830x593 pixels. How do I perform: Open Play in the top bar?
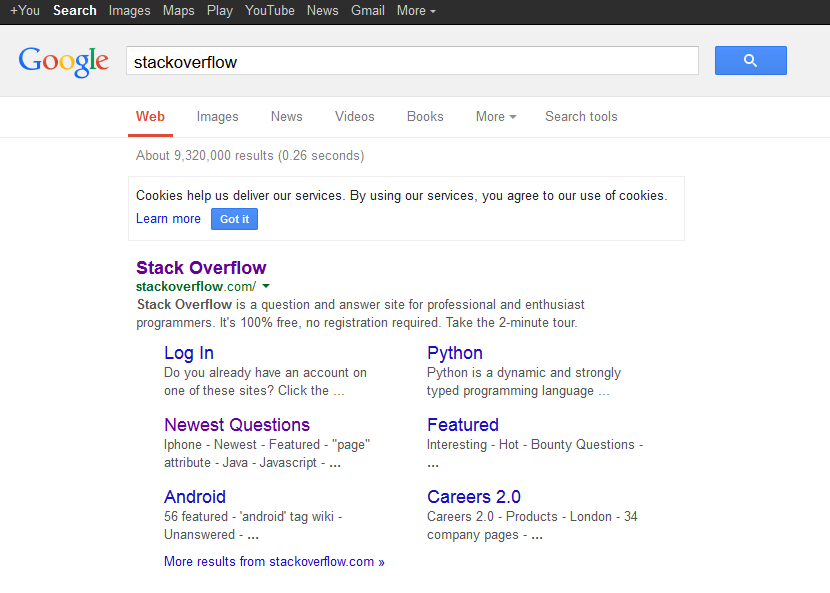pos(220,11)
